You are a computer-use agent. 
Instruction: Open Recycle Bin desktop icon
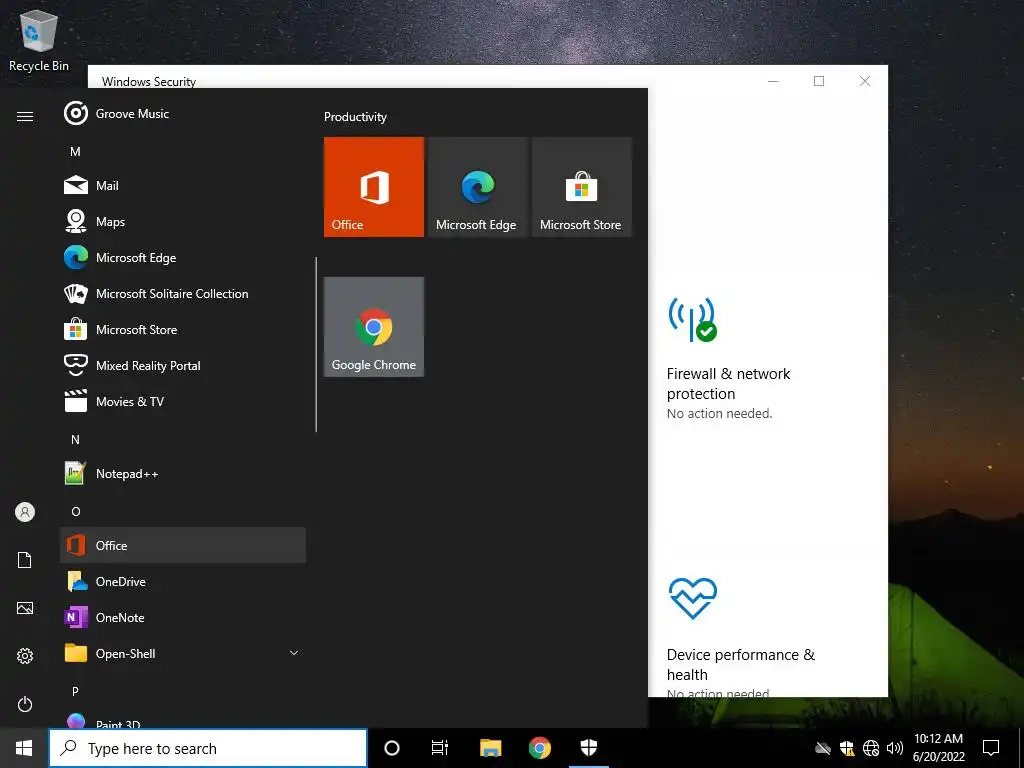pyautogui.click(x=39, y=40)
